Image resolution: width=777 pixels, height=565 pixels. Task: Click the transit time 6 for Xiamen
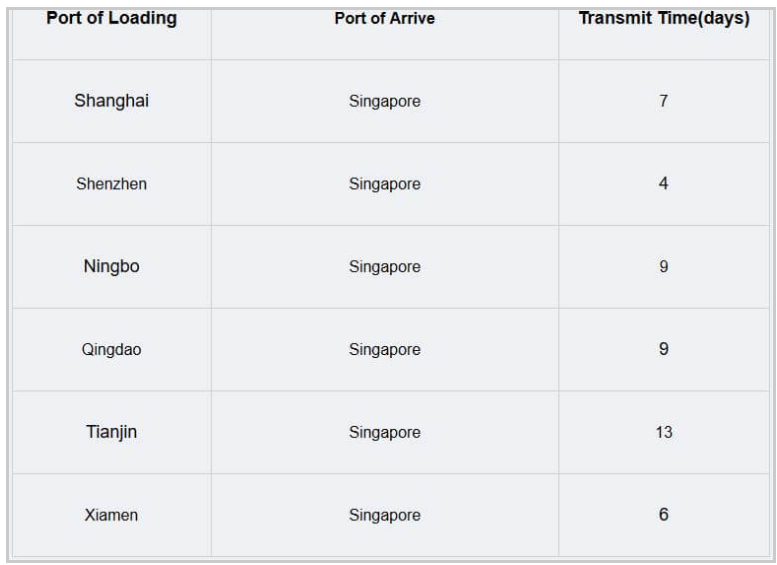663,515
